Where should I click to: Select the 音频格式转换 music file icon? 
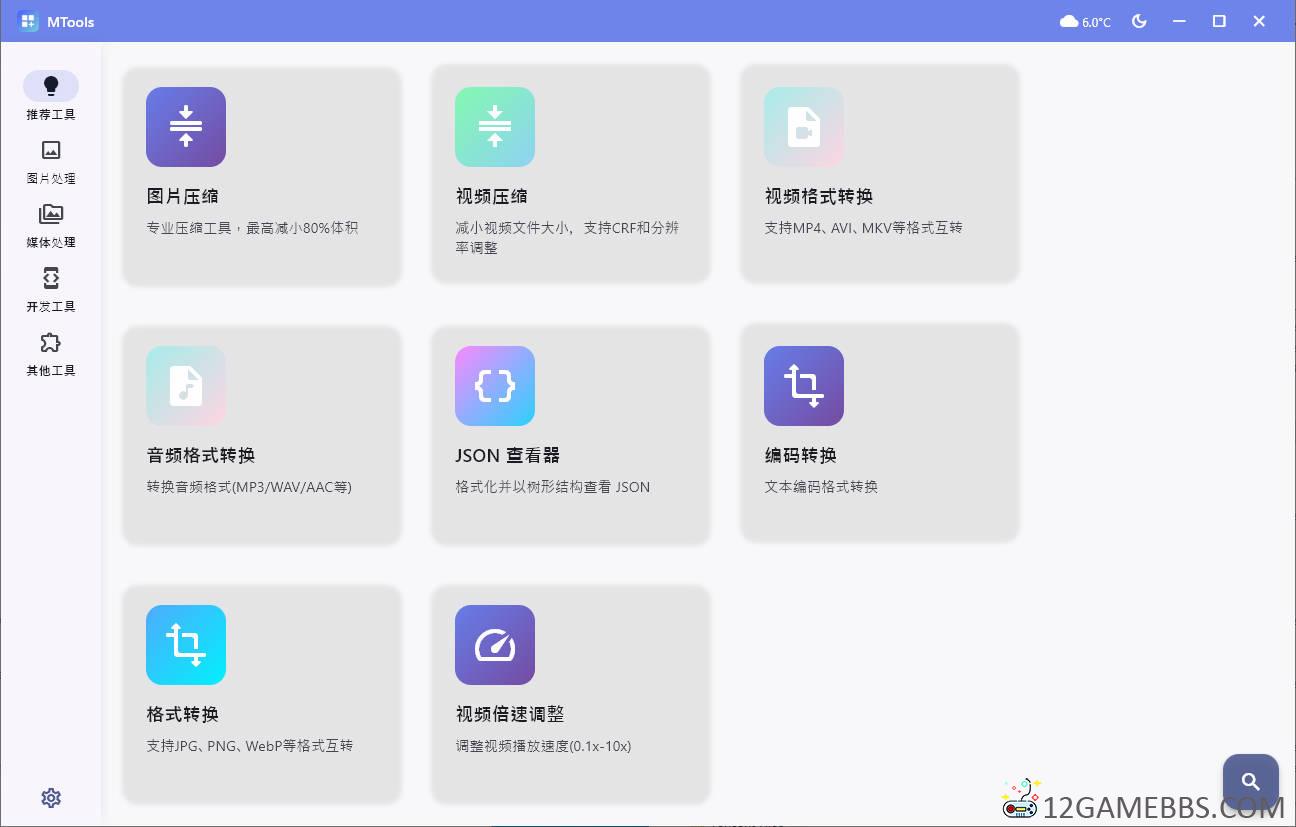(186, 386)
